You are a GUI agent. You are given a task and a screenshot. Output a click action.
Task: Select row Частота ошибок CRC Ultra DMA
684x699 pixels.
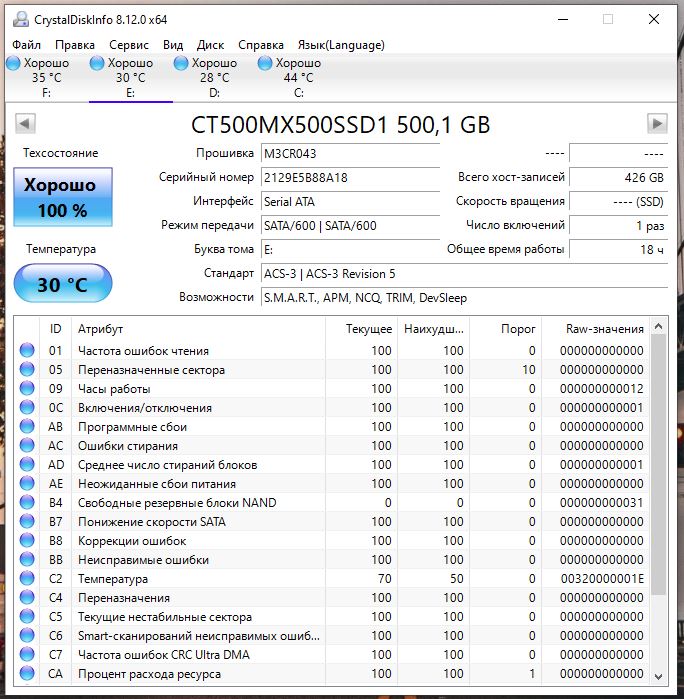pos(331,654)
